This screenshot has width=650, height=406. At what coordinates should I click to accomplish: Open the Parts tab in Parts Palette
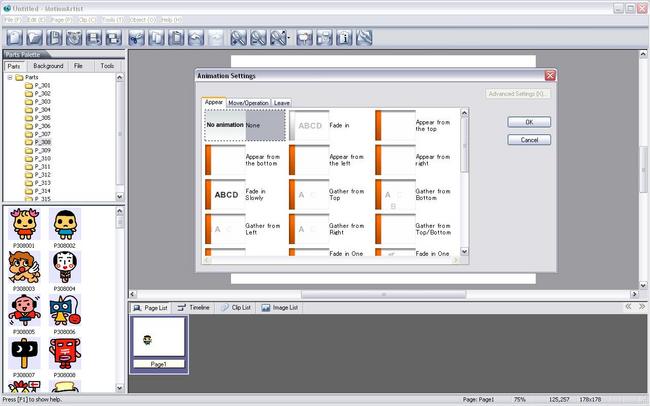(x=14, y=66)
